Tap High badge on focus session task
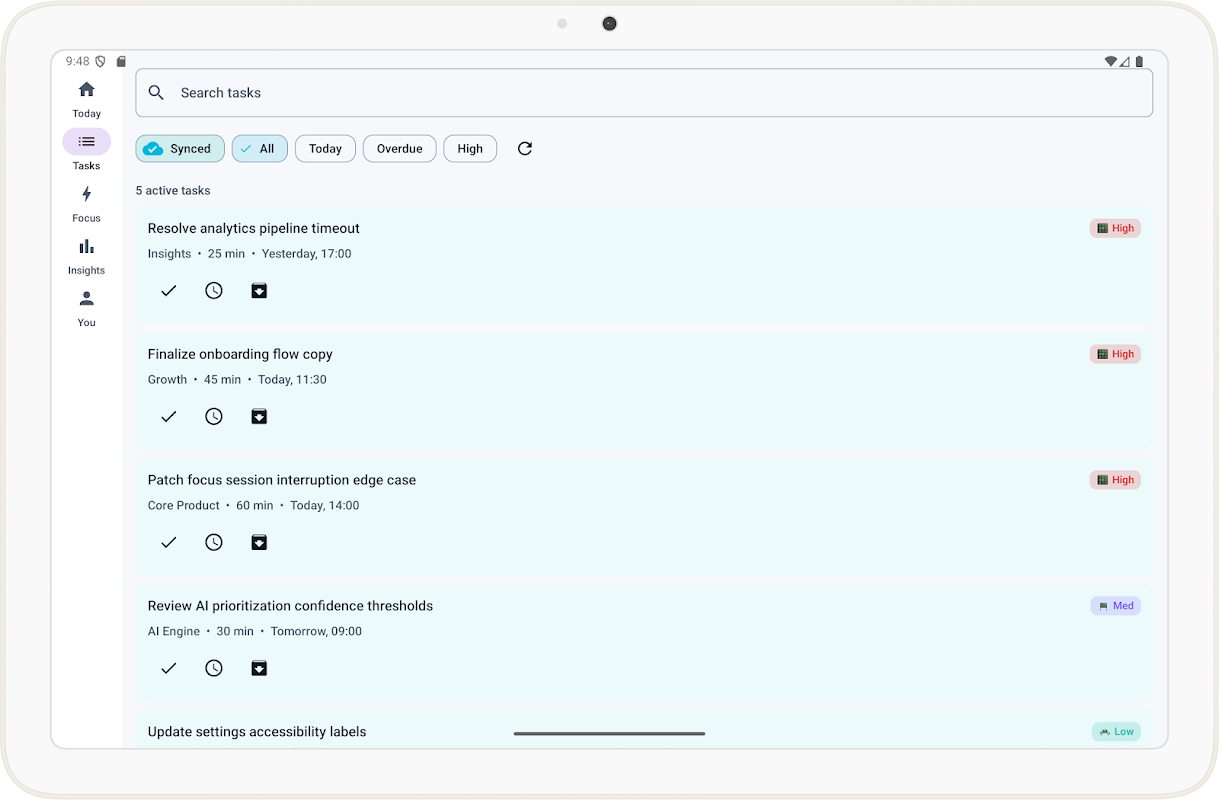 pos(1115,480)
